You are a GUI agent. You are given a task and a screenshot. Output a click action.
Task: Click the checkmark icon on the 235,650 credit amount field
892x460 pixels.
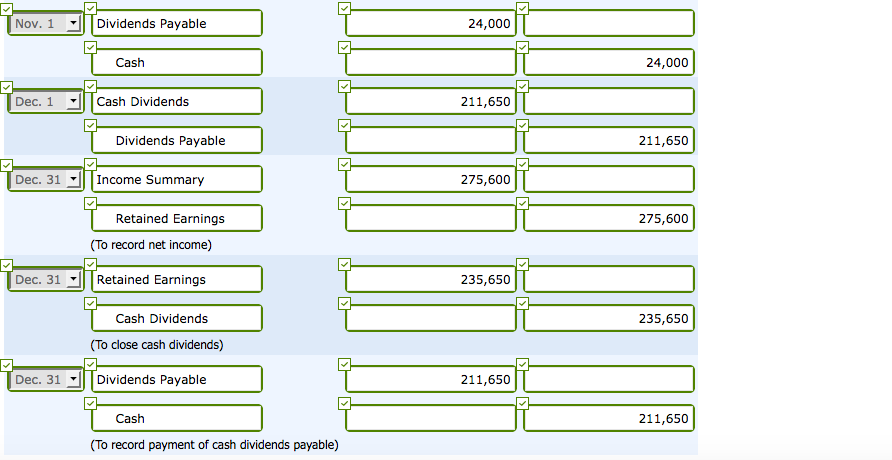click(522, 303)
